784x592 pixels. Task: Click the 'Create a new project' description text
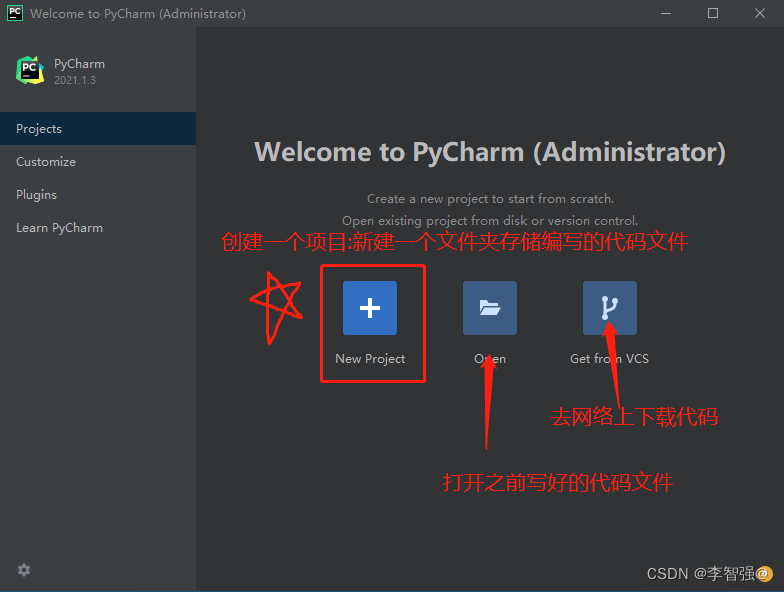tap(490, 198)
